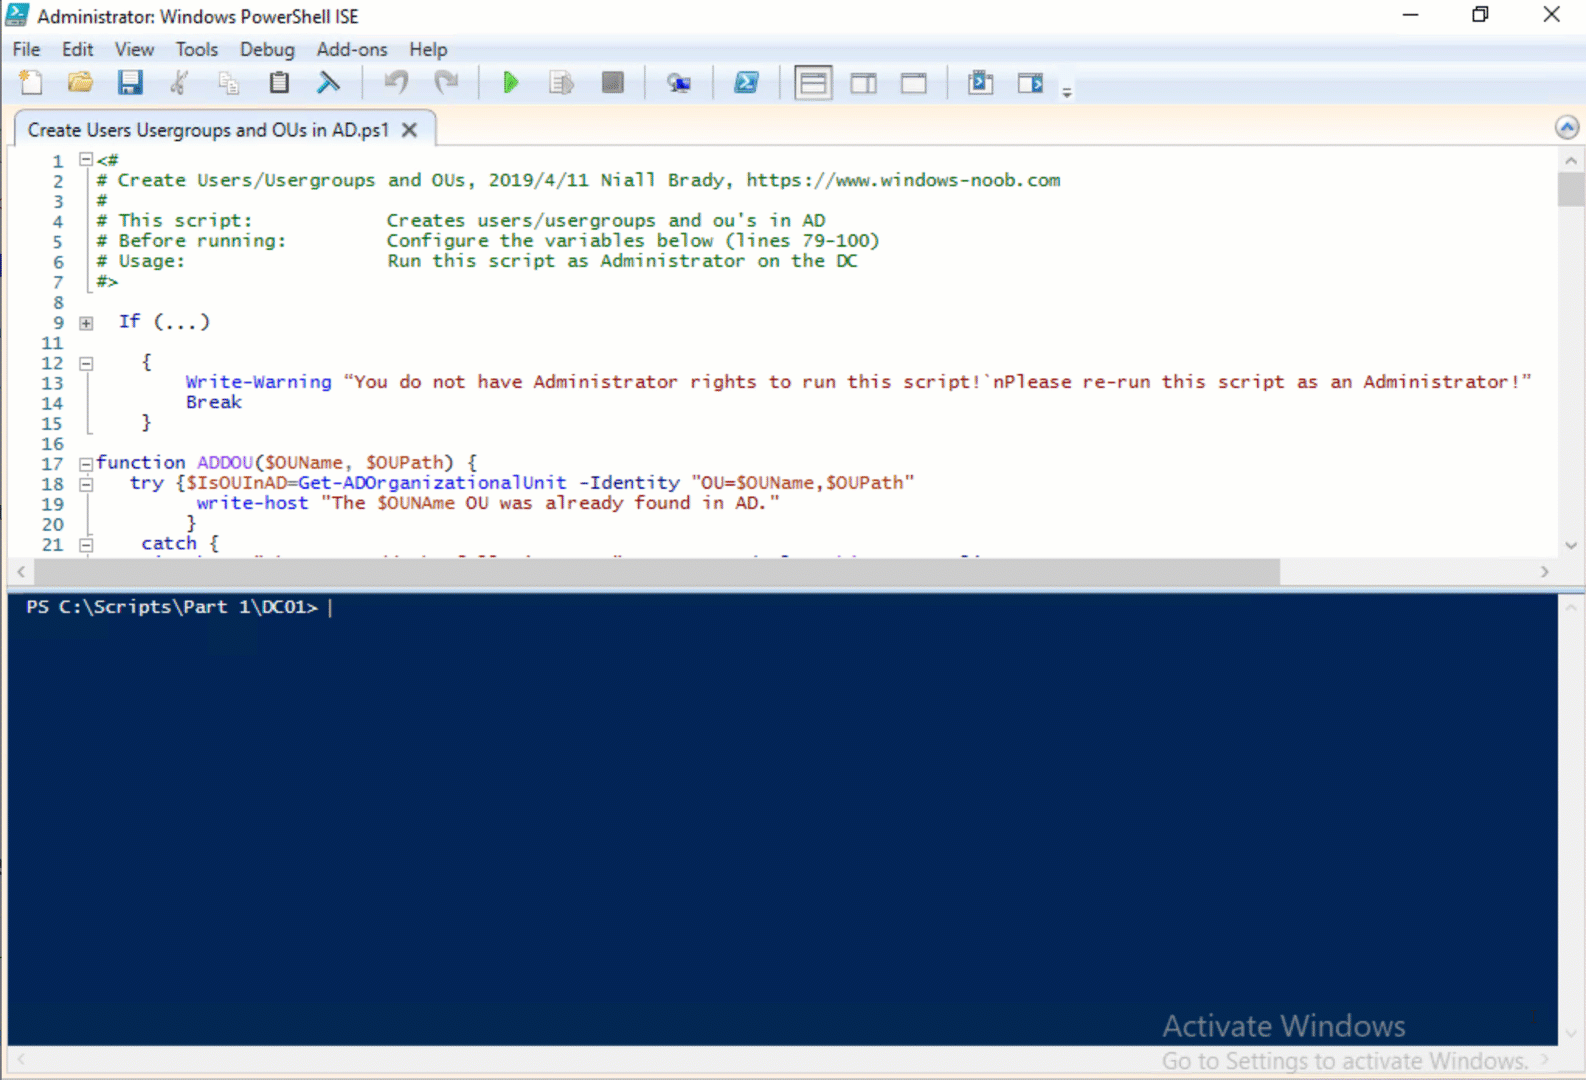Click write-host on line 19
1586x1080 pixels.
pos(252,503)
